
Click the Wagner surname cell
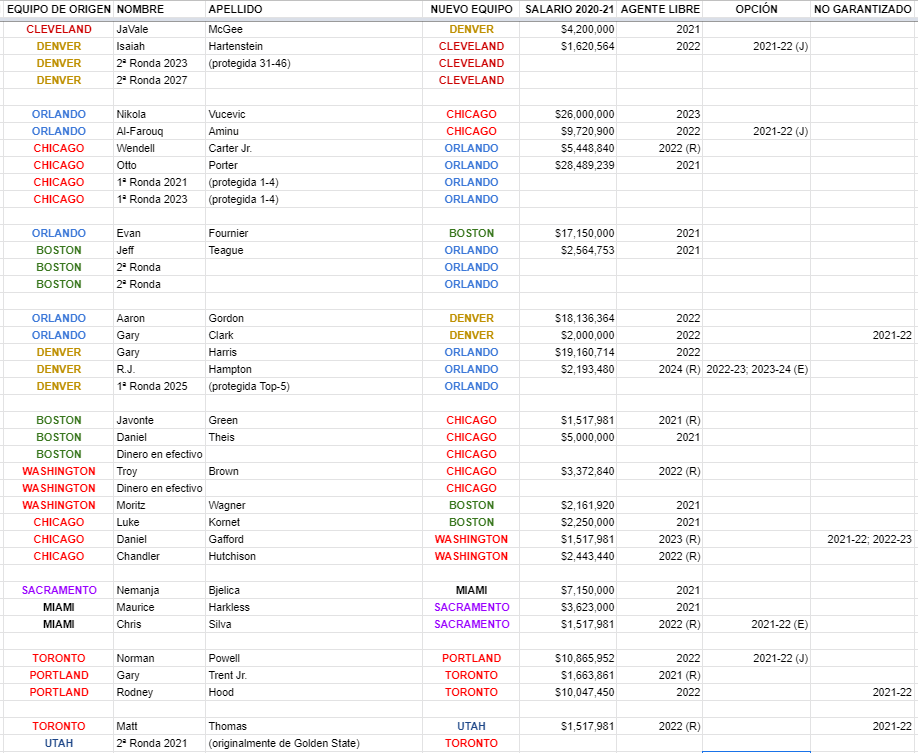point(314,505)
